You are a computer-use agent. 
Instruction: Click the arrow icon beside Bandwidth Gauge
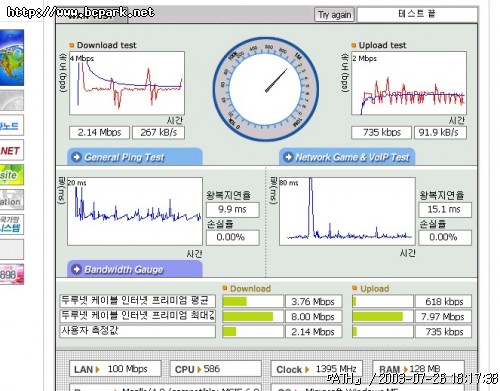(77, 269)
